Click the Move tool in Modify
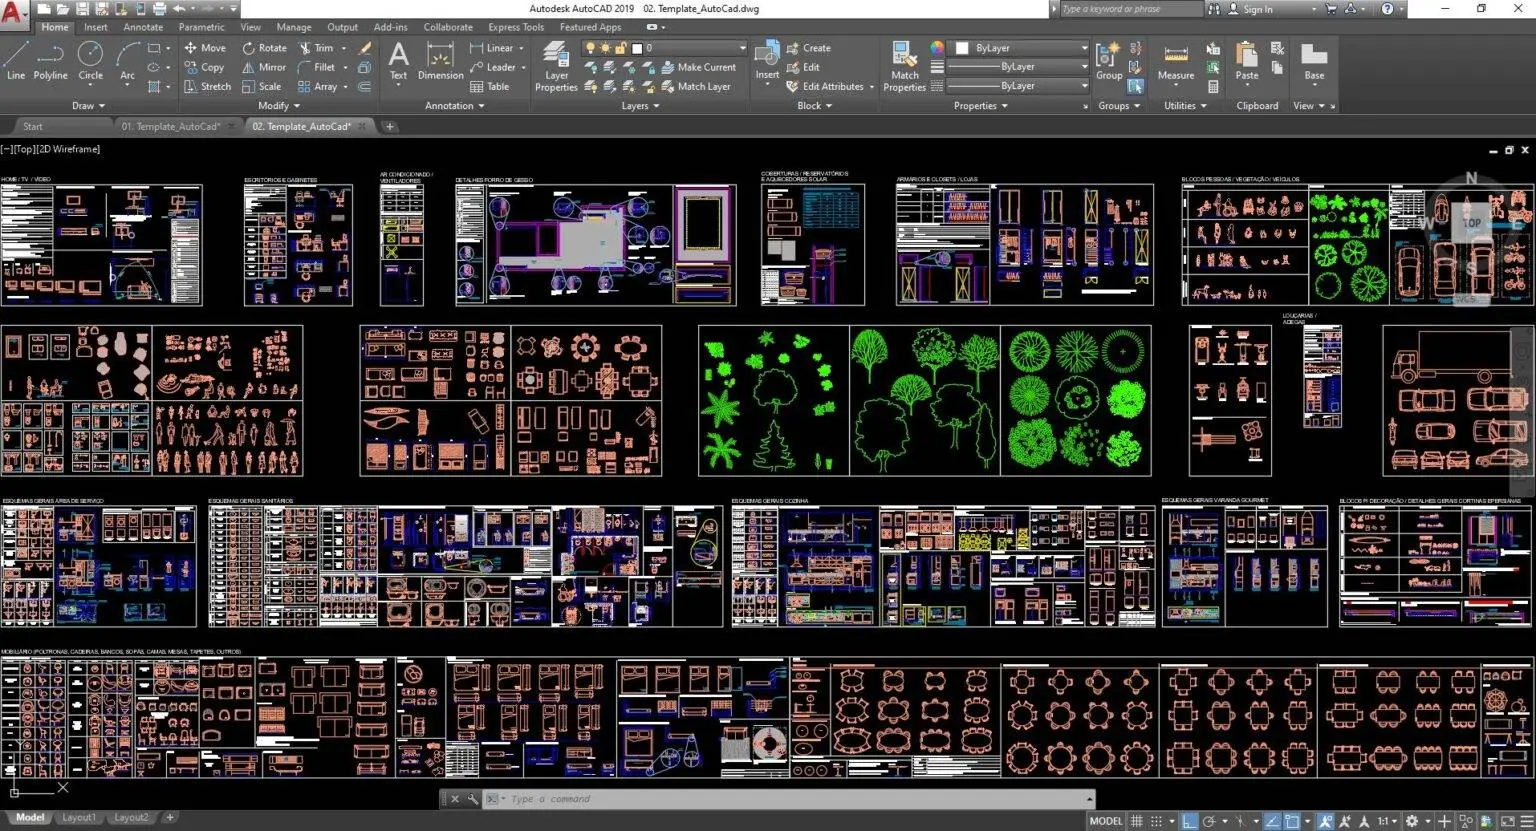The image size is (1536, 831). coord(205,48)
